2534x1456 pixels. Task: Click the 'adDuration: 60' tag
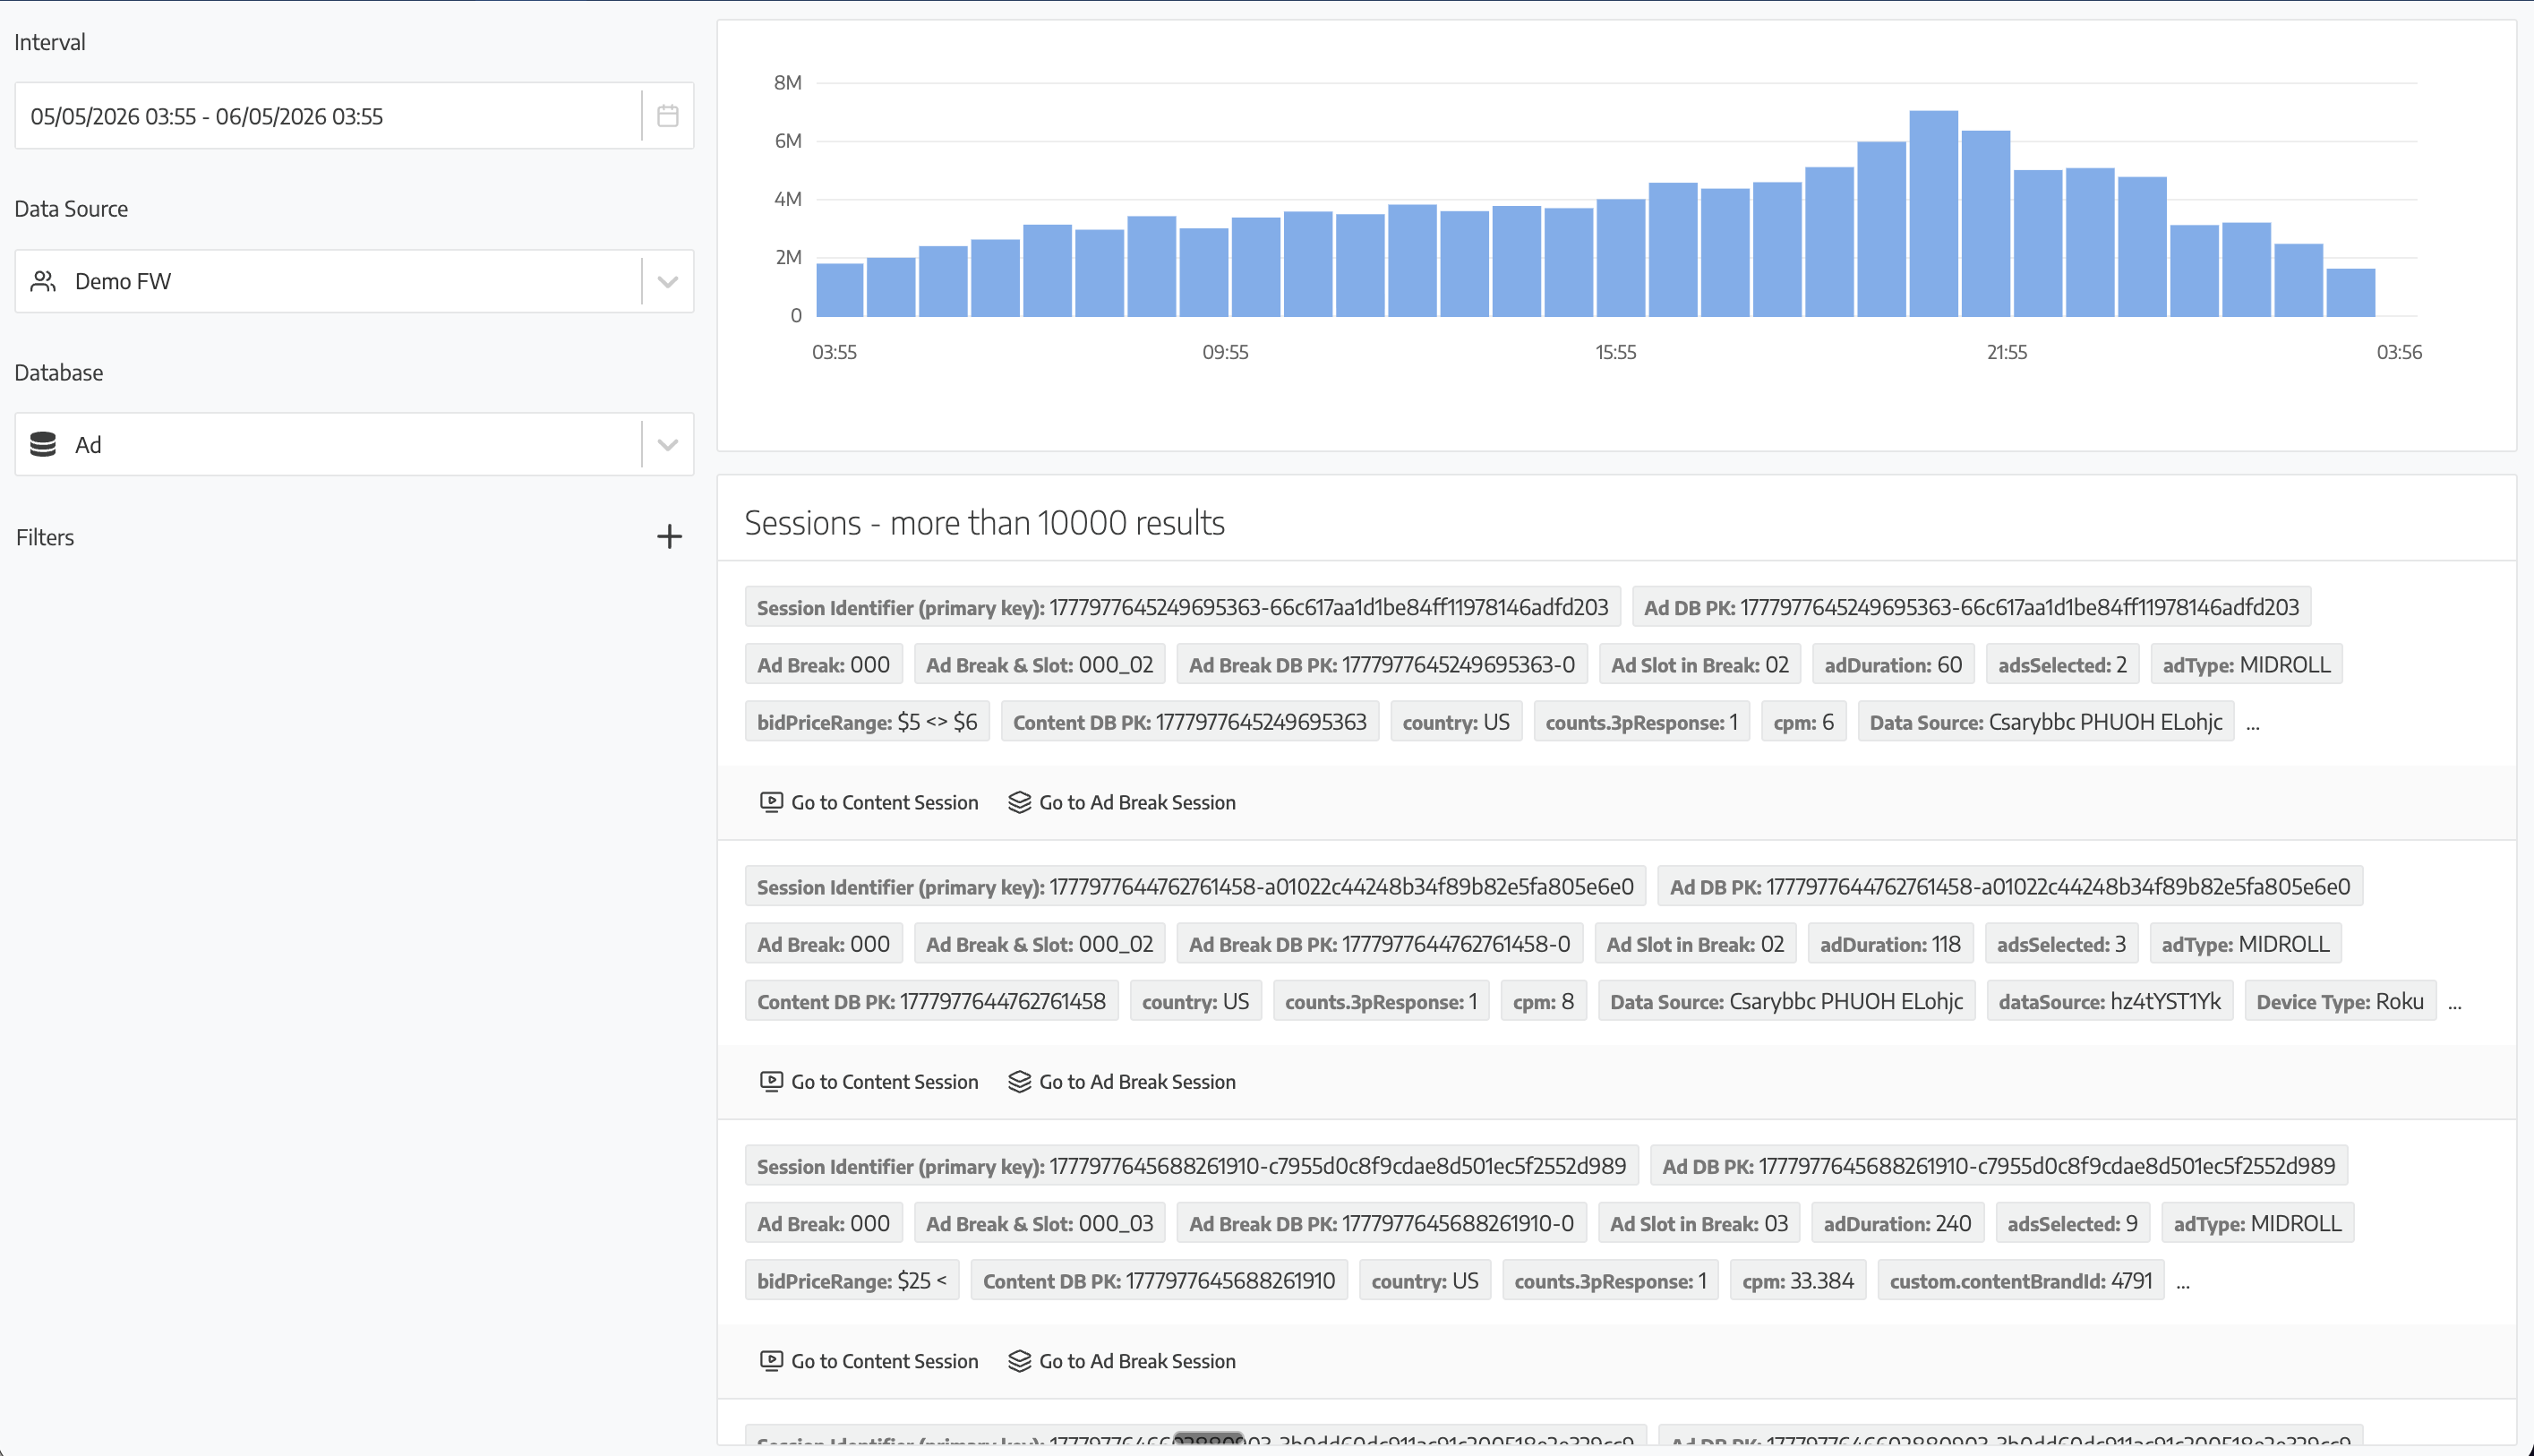point(1893,665)
